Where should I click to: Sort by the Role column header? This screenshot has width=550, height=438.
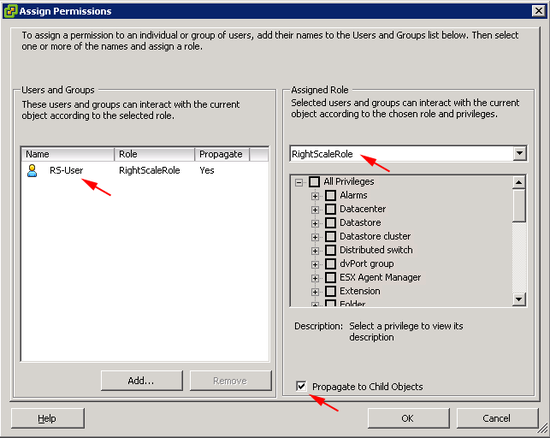tap(154, 154)
